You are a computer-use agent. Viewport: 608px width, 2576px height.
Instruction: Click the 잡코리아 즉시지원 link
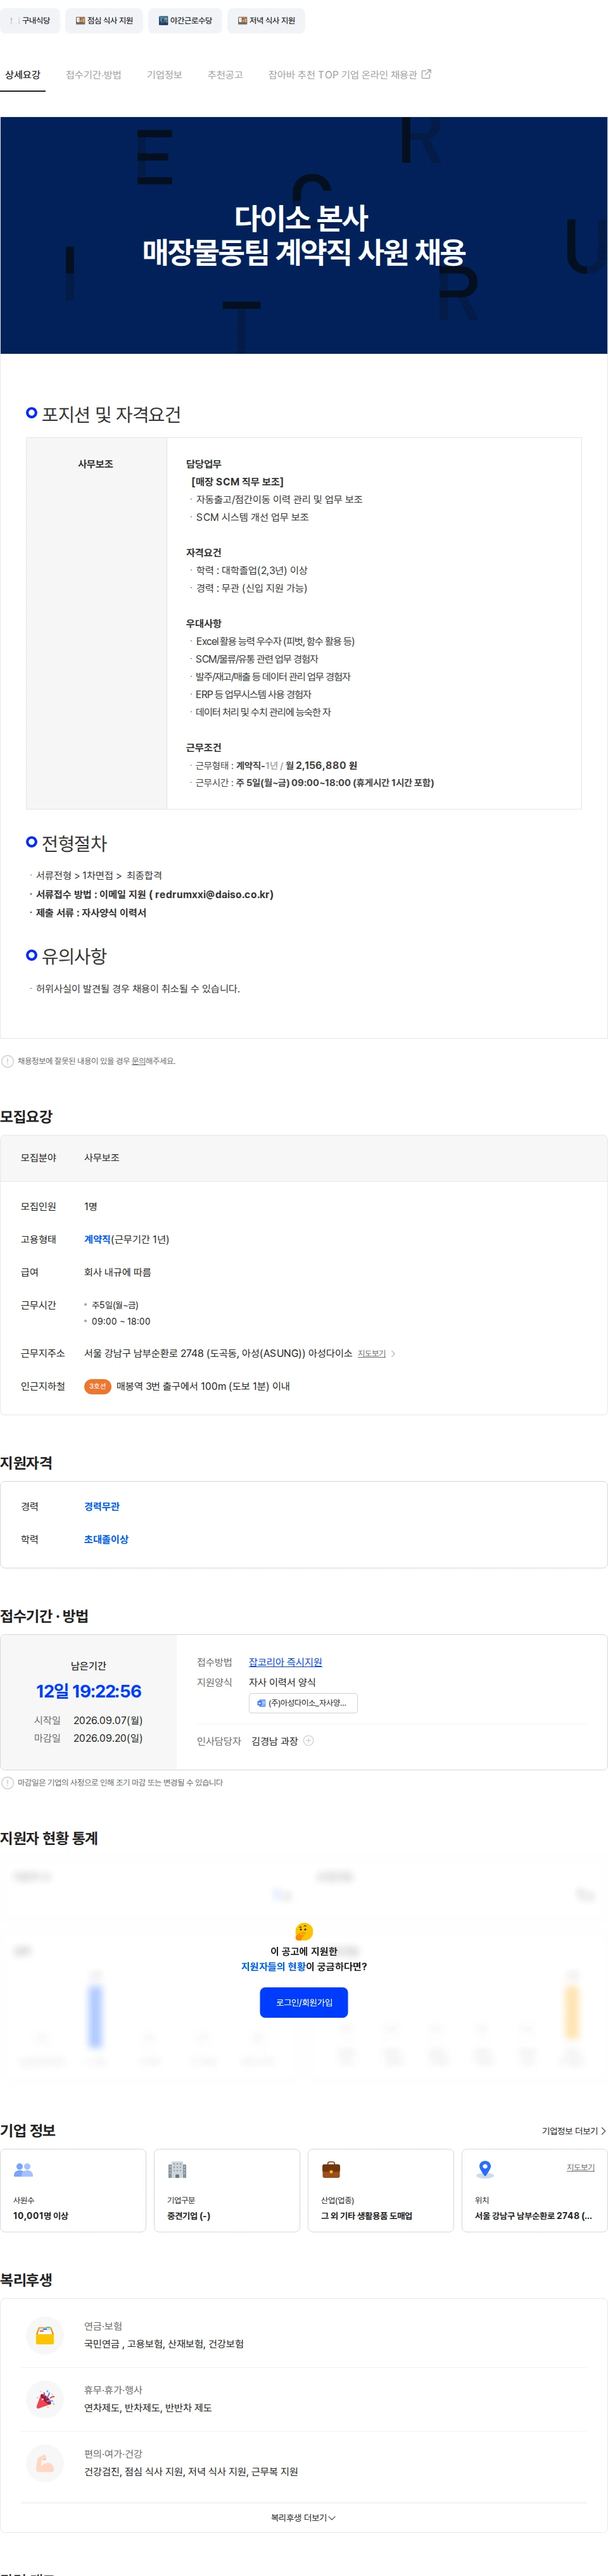click(285, 1662)
